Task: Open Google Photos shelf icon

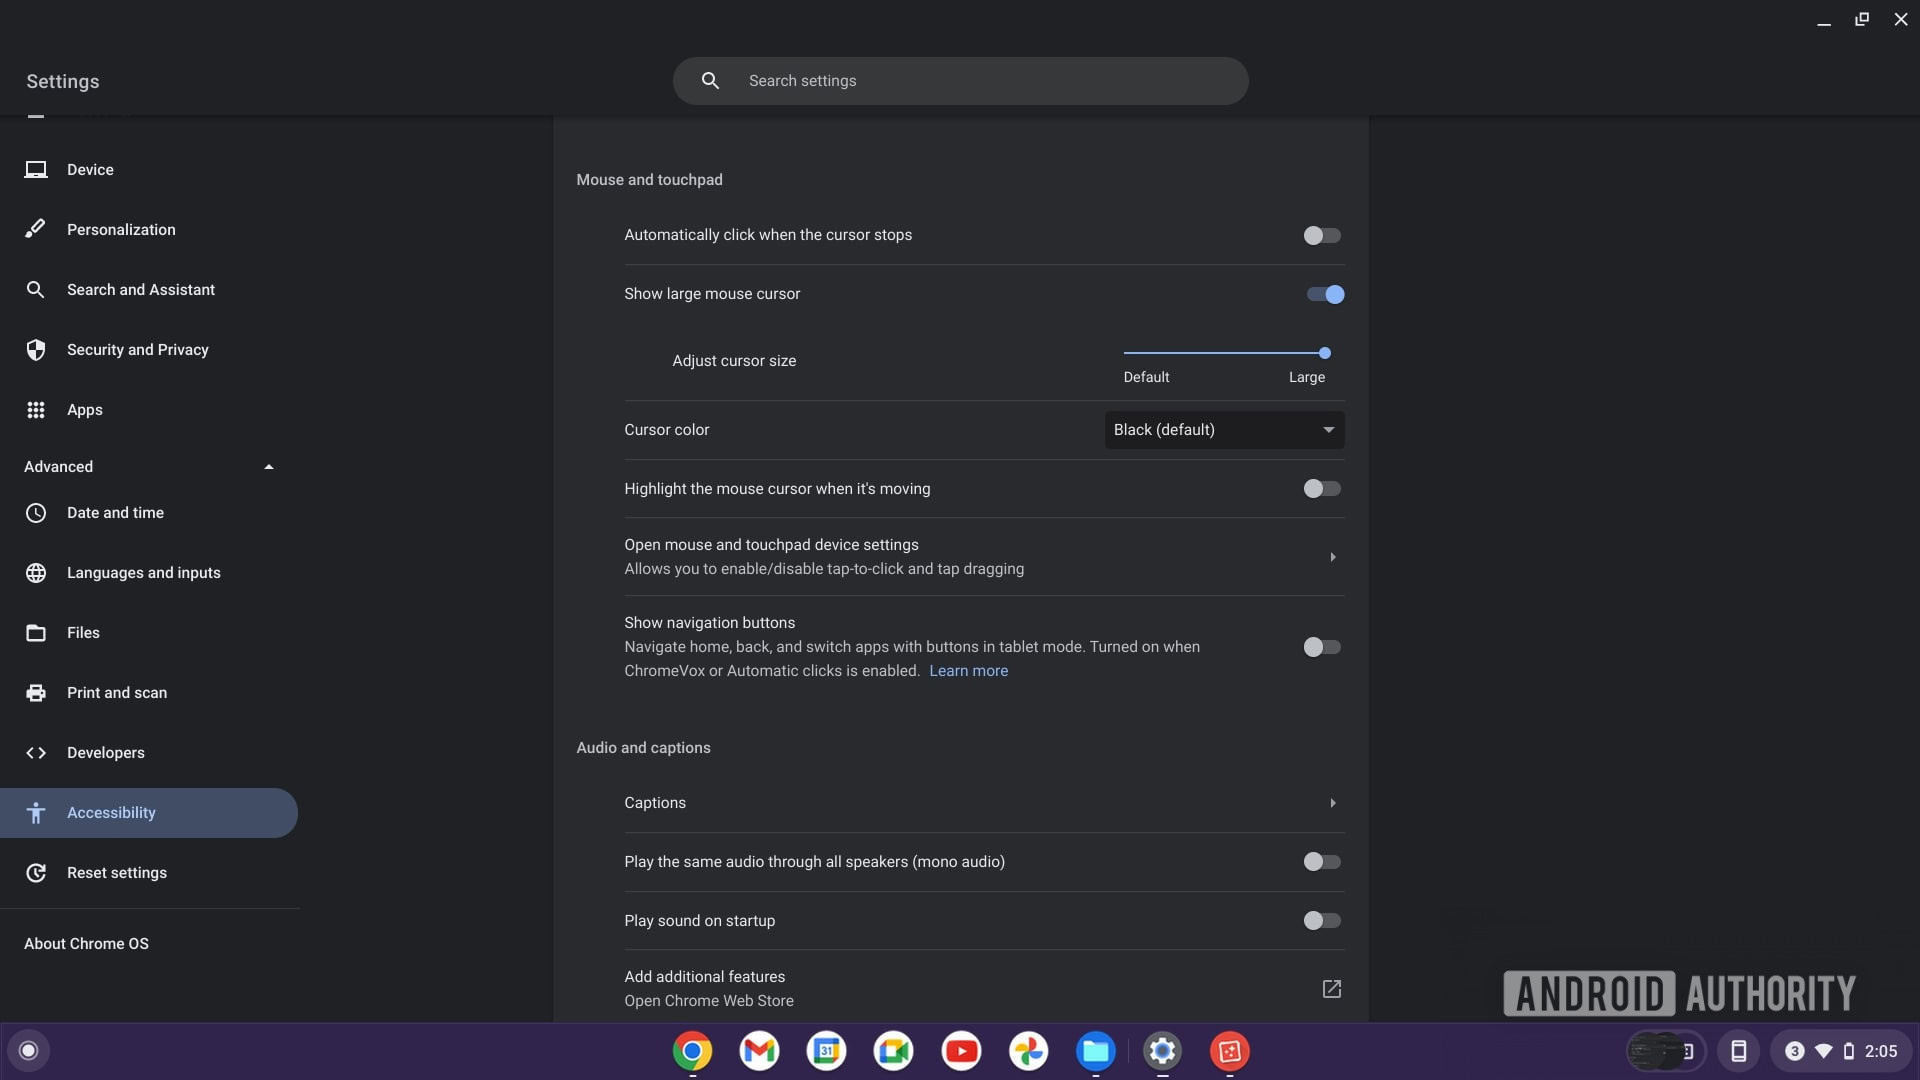Action: click(x=1028, y=1051)
